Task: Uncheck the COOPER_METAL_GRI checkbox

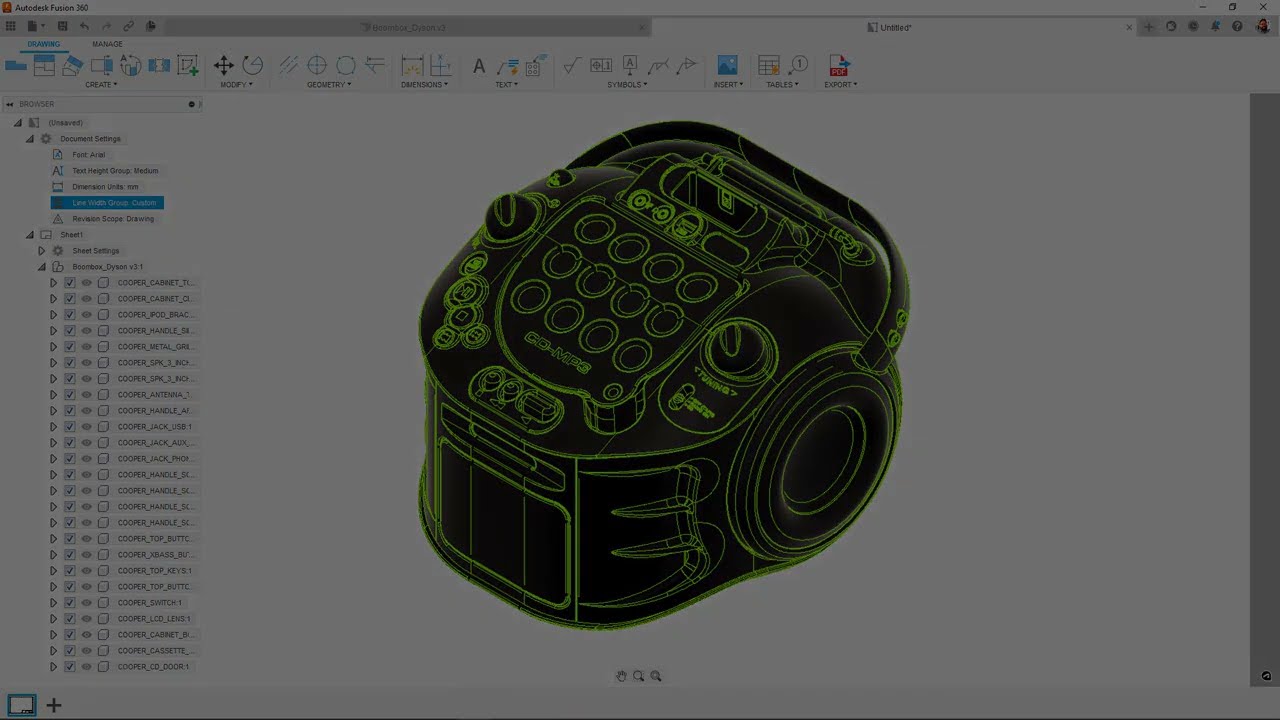Action: coord(70,347)
